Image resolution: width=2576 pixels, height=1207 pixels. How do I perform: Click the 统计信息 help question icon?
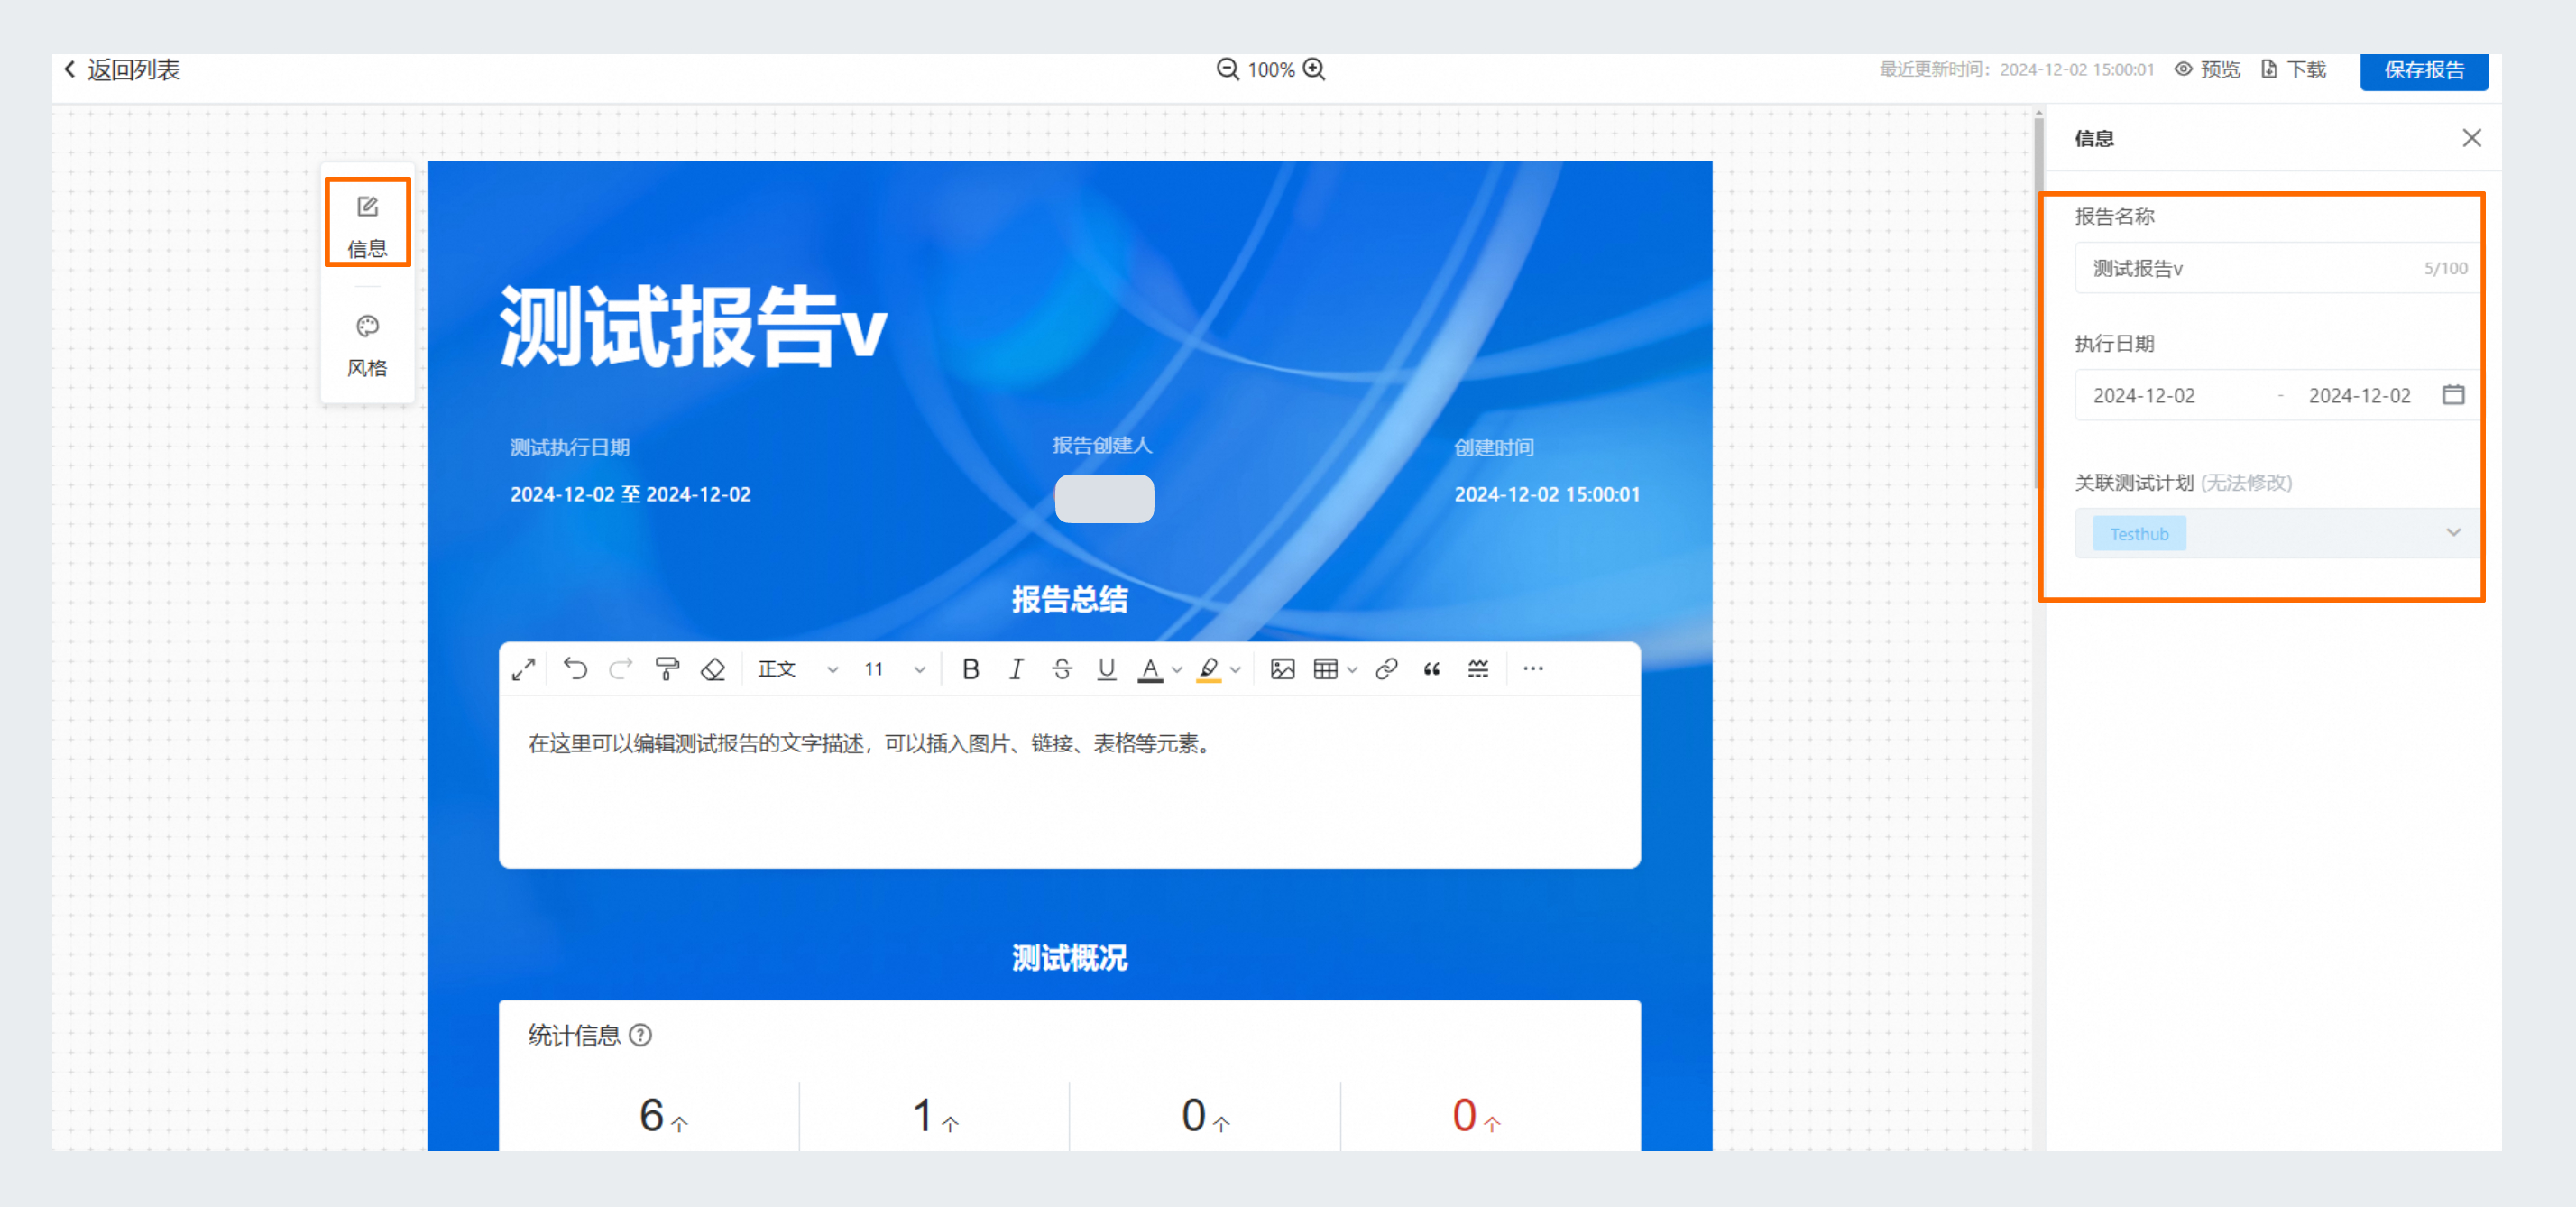coord(641,1035)
